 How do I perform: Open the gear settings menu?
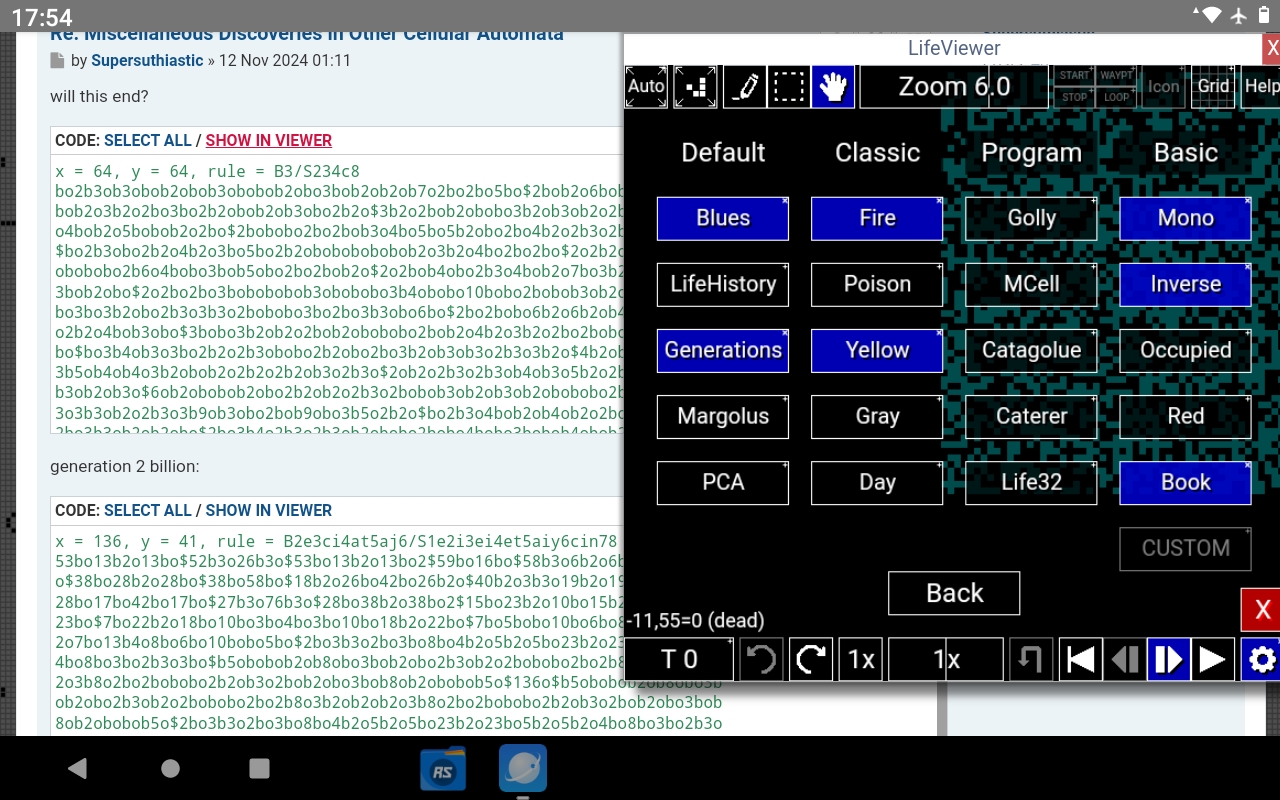coord(1261,660)
